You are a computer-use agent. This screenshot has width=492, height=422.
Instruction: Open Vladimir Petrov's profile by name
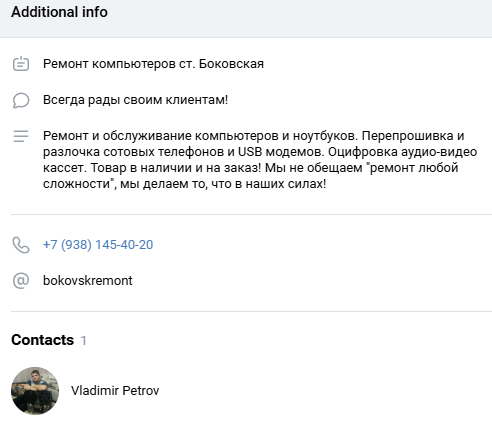[115, 391]
